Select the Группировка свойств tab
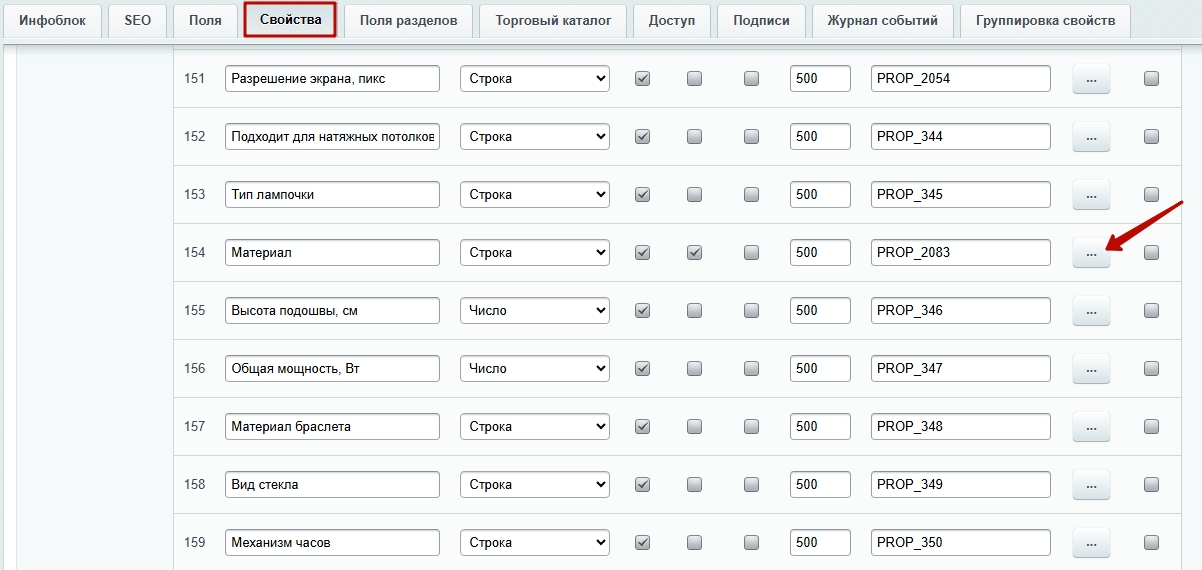The height and width of the screenshot is (570, 1202). pyautogui.click(x=1045, y=20)
